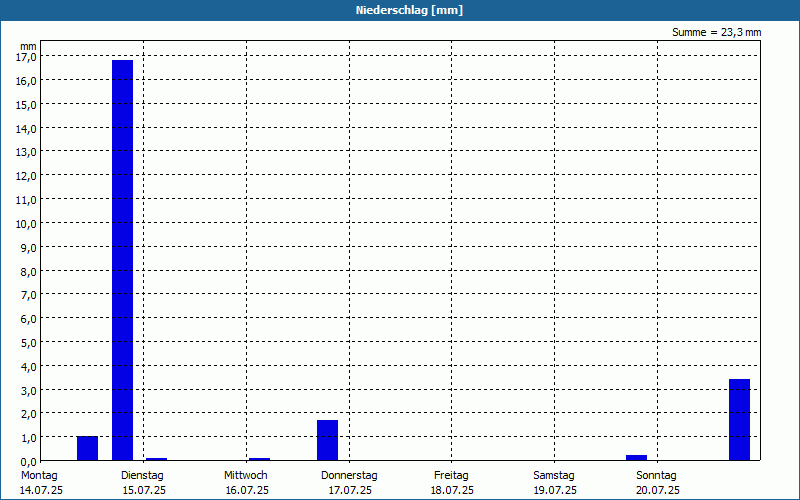Click the date '20.07.25'
Screen dimensions: 800x500
pyautogui.click(x=658, y=490)
